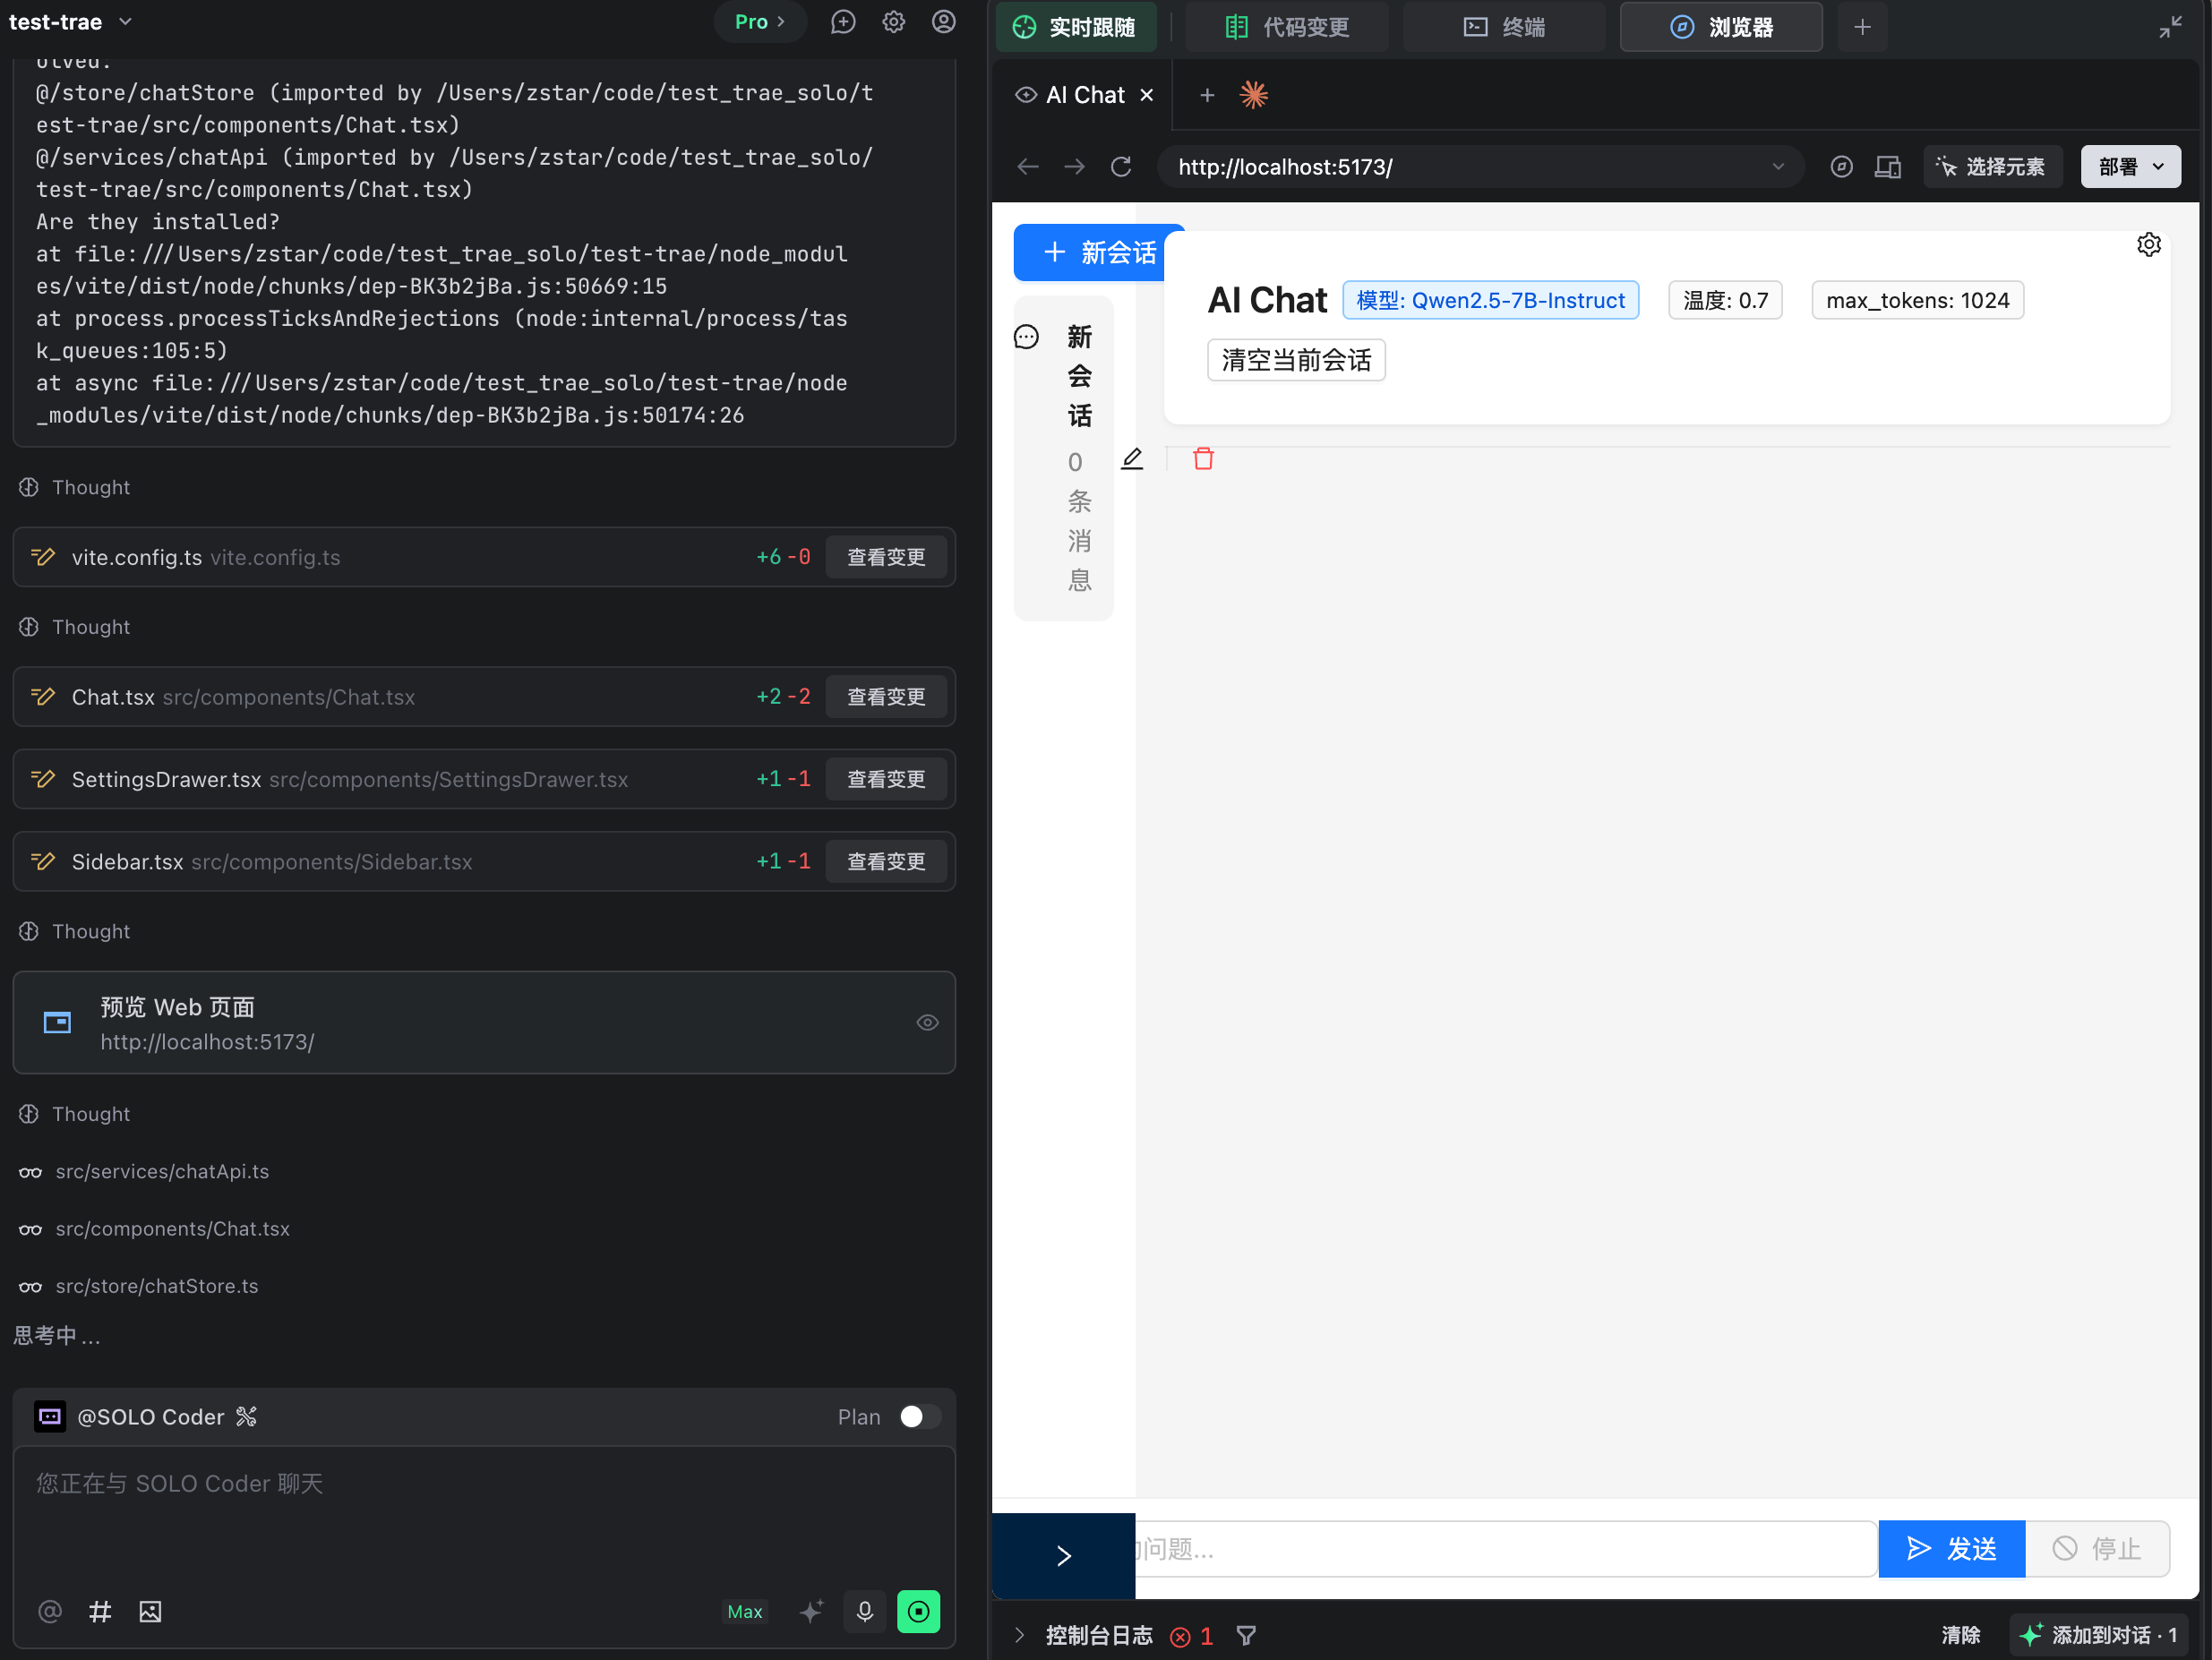Toggle the preview Web page eye icon
The width and height of the screenshot is (2212, 1660).
tap(927, 1022)
